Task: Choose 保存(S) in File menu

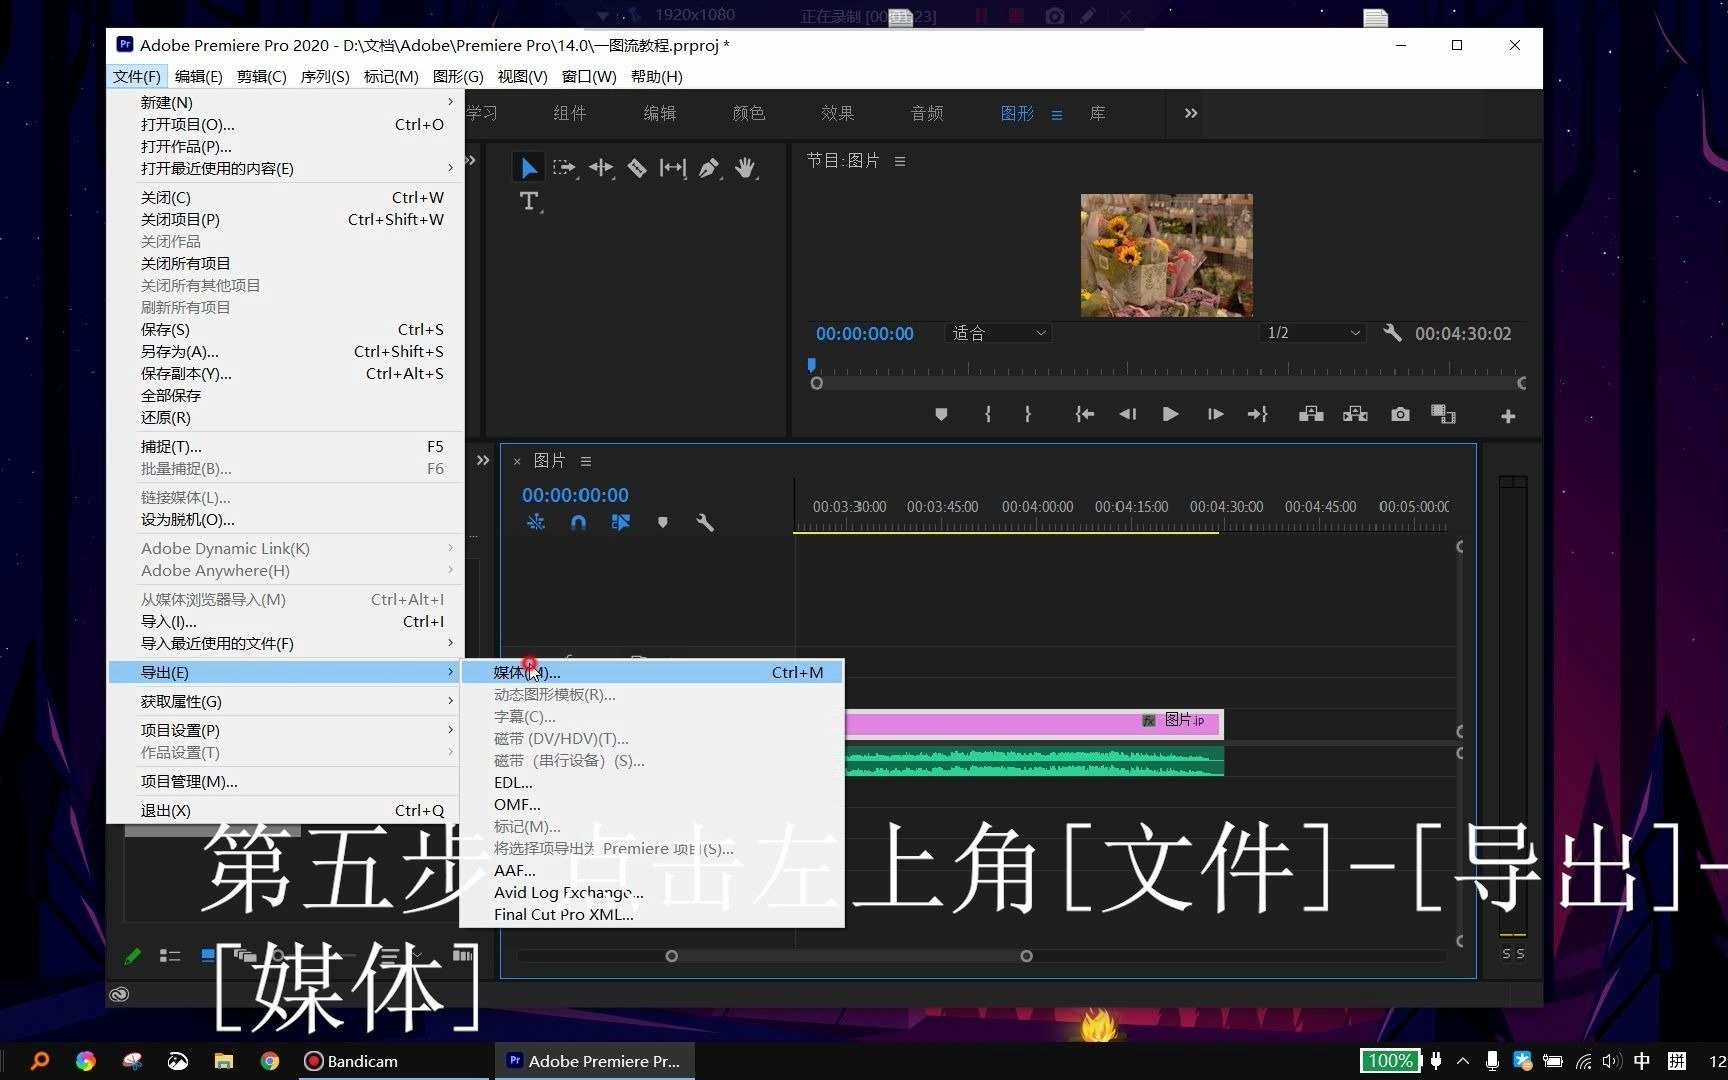Action: pyautogui.click(x=285, y=329)
